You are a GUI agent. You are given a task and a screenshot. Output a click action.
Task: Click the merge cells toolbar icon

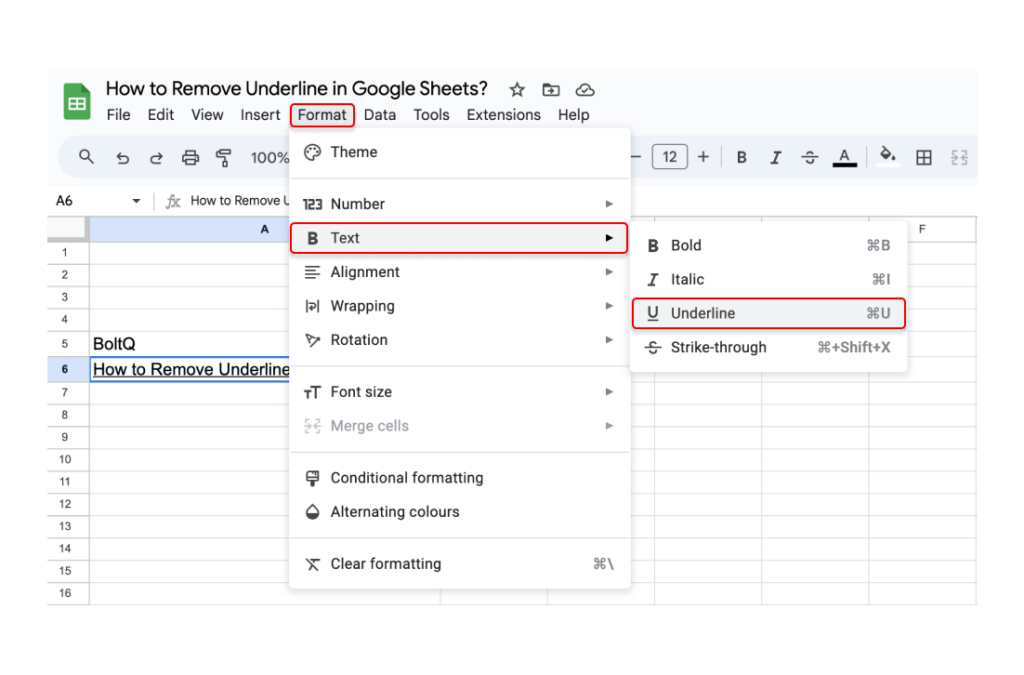point(959,157)
